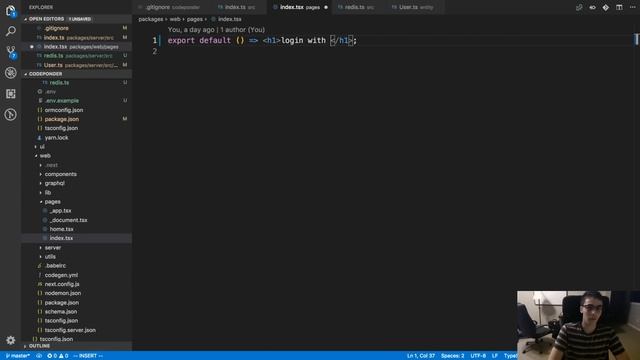Viewport: 640px width, 360px height.
Task: Switch to the User.ts tab
Action: 412,7
